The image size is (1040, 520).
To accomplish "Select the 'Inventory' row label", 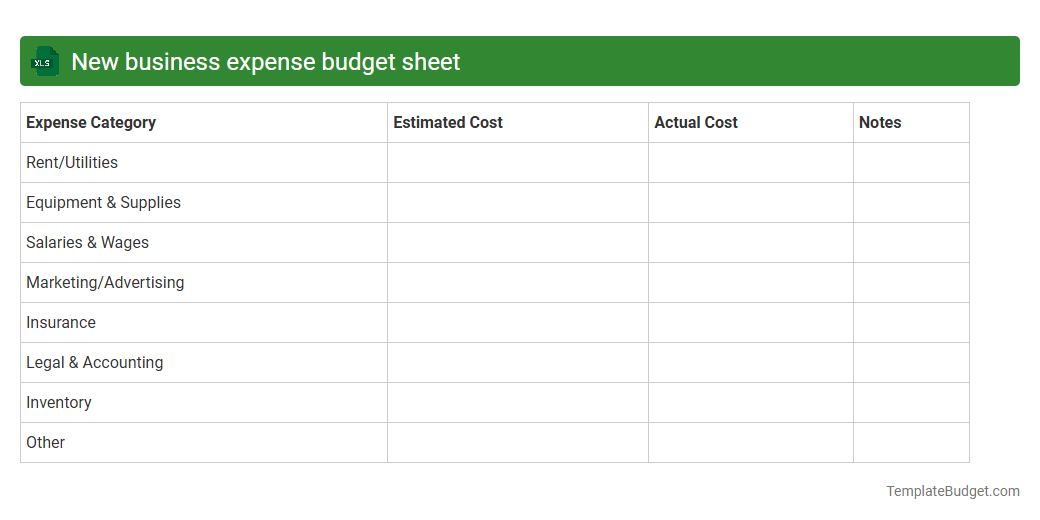I will click(x=59, y=402).
